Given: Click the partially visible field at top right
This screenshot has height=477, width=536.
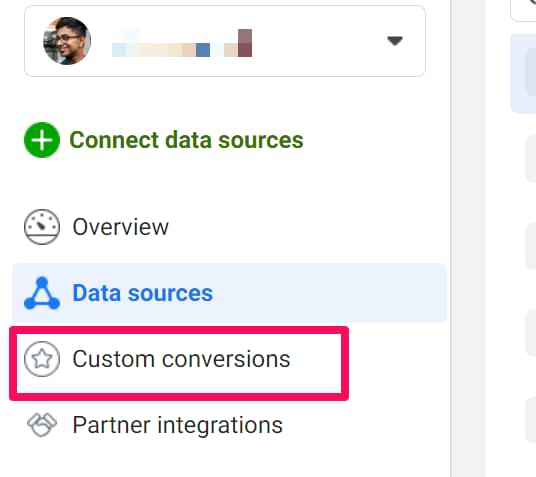Looking at the screenshot, I should pos(523,11).
